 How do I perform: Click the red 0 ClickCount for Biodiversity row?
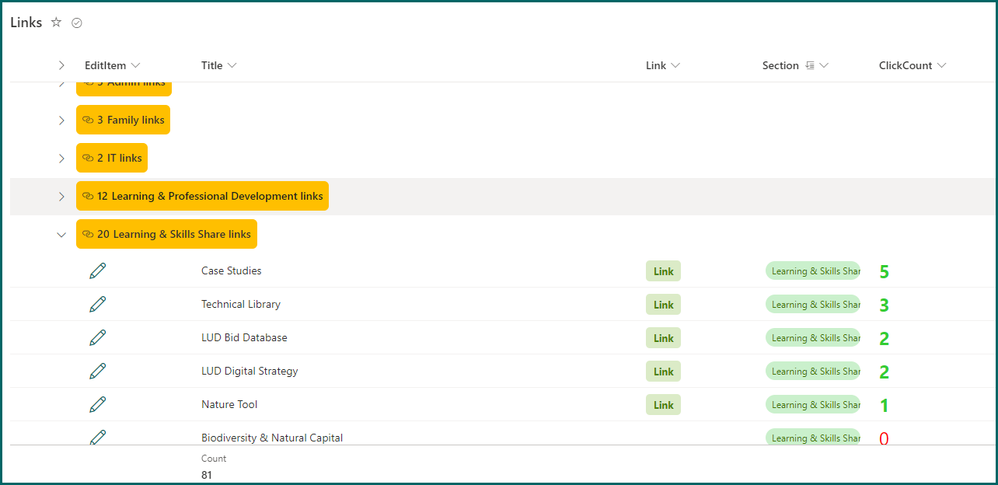[884, 438]
